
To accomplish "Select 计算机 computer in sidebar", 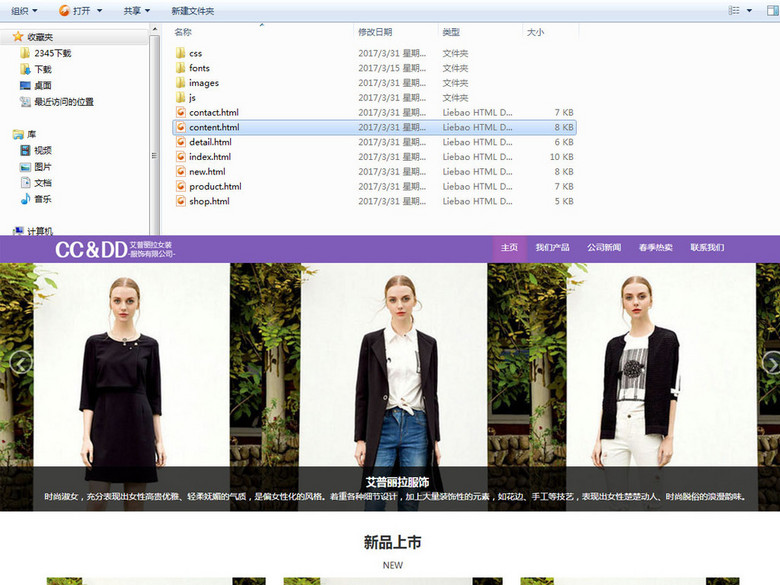I will (32, 231).
